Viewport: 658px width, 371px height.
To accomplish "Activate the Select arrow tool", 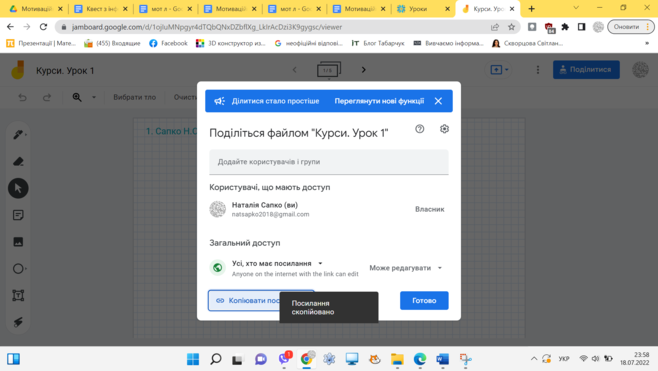I will pos(18,188).
